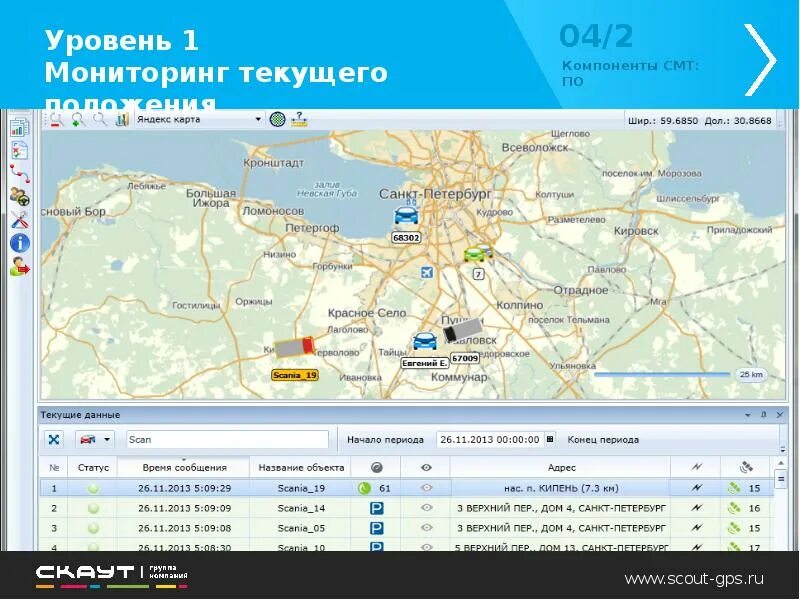Expand the vehicle type filter dropdown arrow
This screenshot has width=800, height=600.
(x=107, y=439)
